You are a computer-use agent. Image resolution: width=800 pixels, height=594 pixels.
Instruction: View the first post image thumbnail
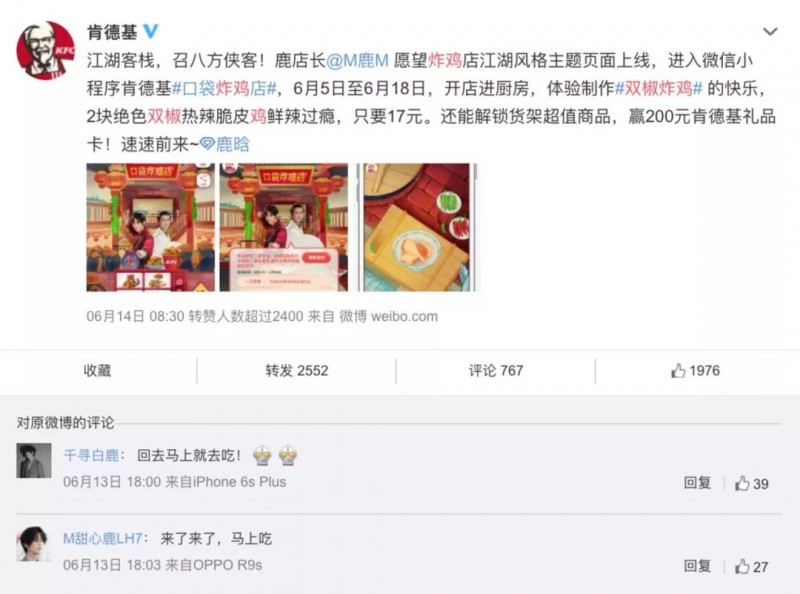point(151,228)
